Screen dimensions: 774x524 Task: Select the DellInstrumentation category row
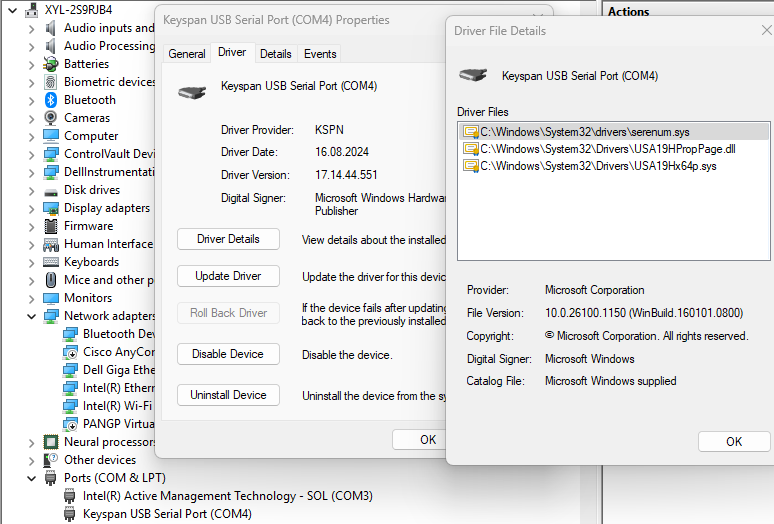(x=109, y=172)
